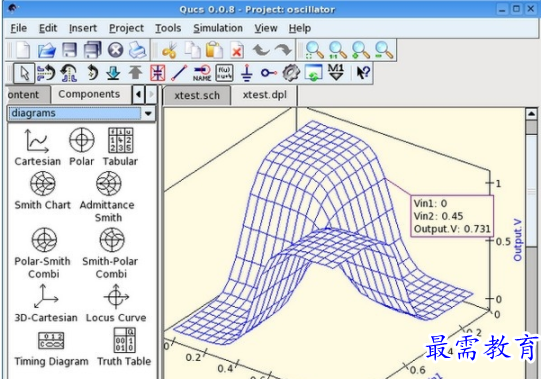Zoom out of the diagram

[x=384, y=50]
